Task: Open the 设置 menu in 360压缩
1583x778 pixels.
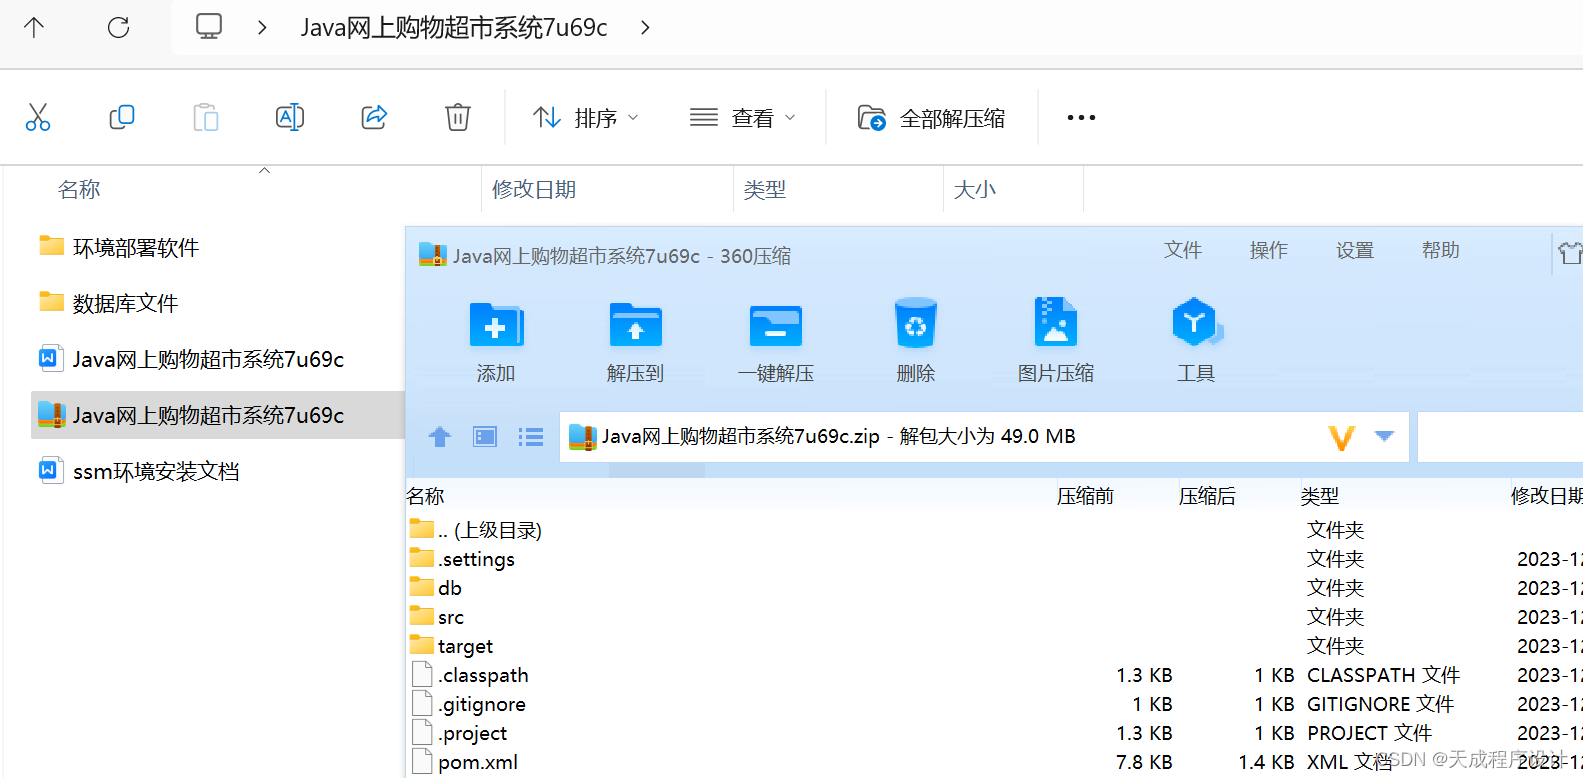Action: [x=1355, y=250]
